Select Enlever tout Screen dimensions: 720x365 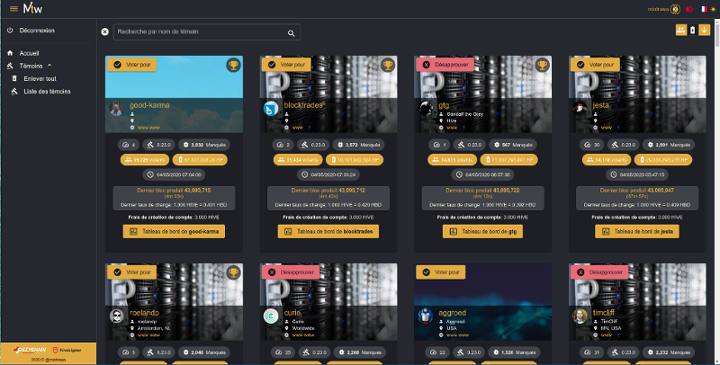(40, 79)
